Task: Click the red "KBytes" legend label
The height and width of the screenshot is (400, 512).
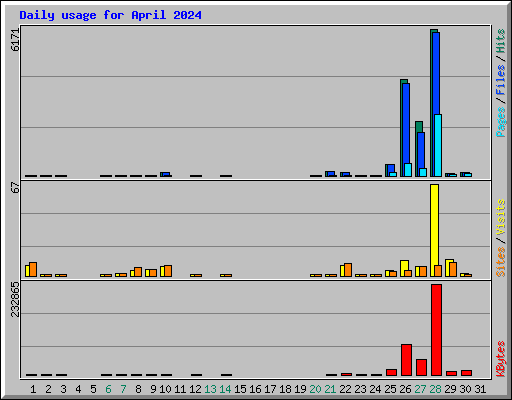Action: click(x=501, y=359)
